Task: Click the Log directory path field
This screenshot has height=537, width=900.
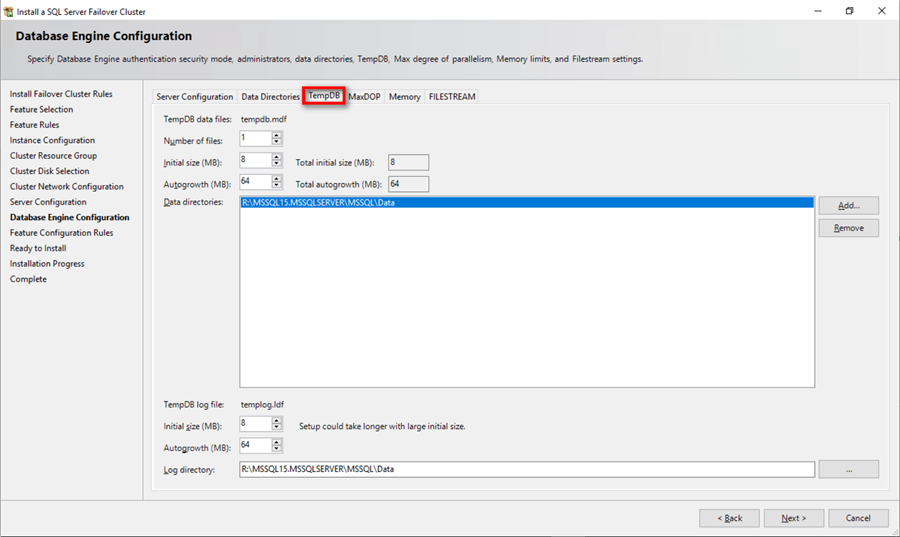Action: click(527, 469)
